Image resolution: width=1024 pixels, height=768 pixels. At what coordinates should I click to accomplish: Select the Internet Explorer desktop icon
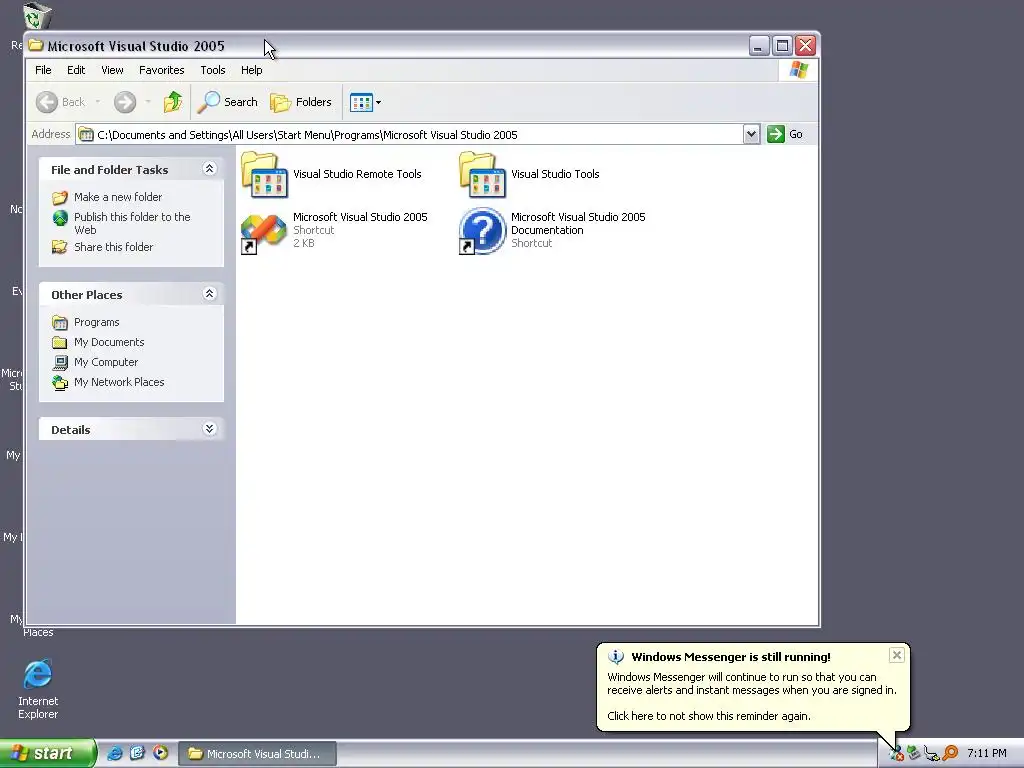38,675
